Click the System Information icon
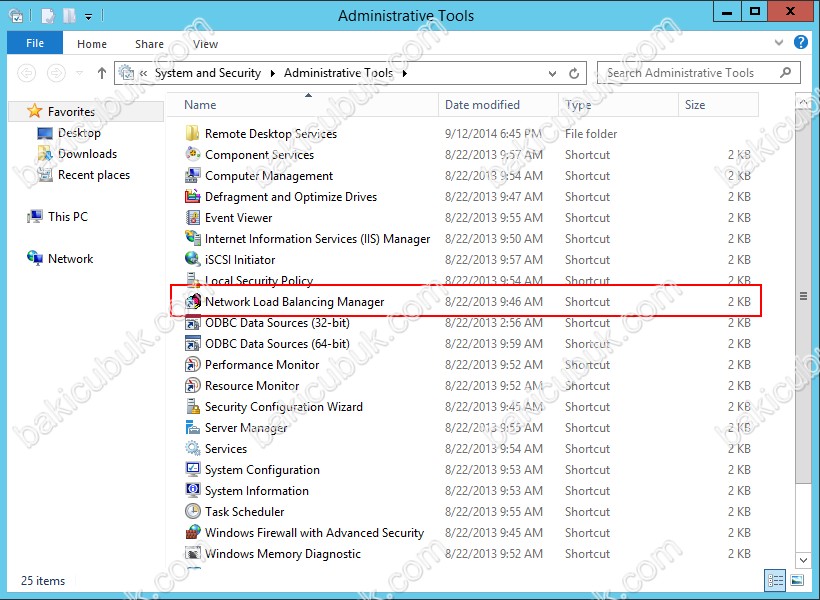820x600 pixels. 192,490
